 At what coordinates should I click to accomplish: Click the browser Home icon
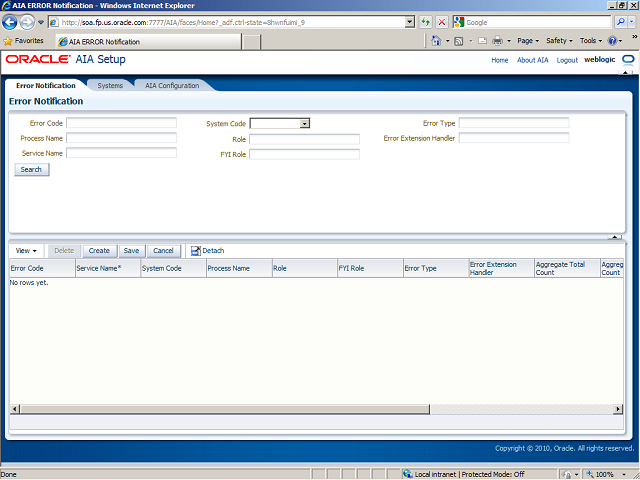tap(437, 41)
